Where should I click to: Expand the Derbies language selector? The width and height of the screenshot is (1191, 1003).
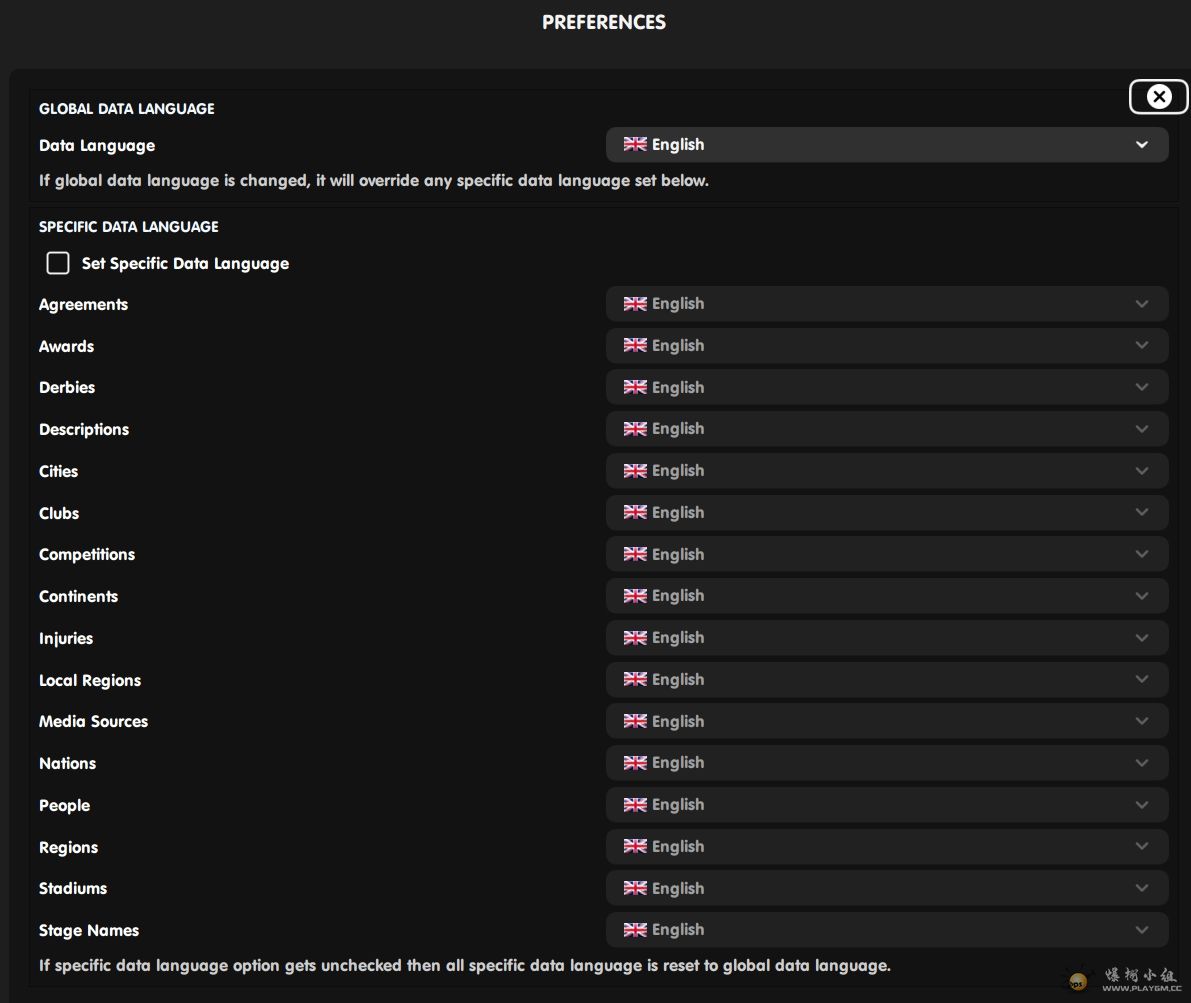tap(886, 387)
